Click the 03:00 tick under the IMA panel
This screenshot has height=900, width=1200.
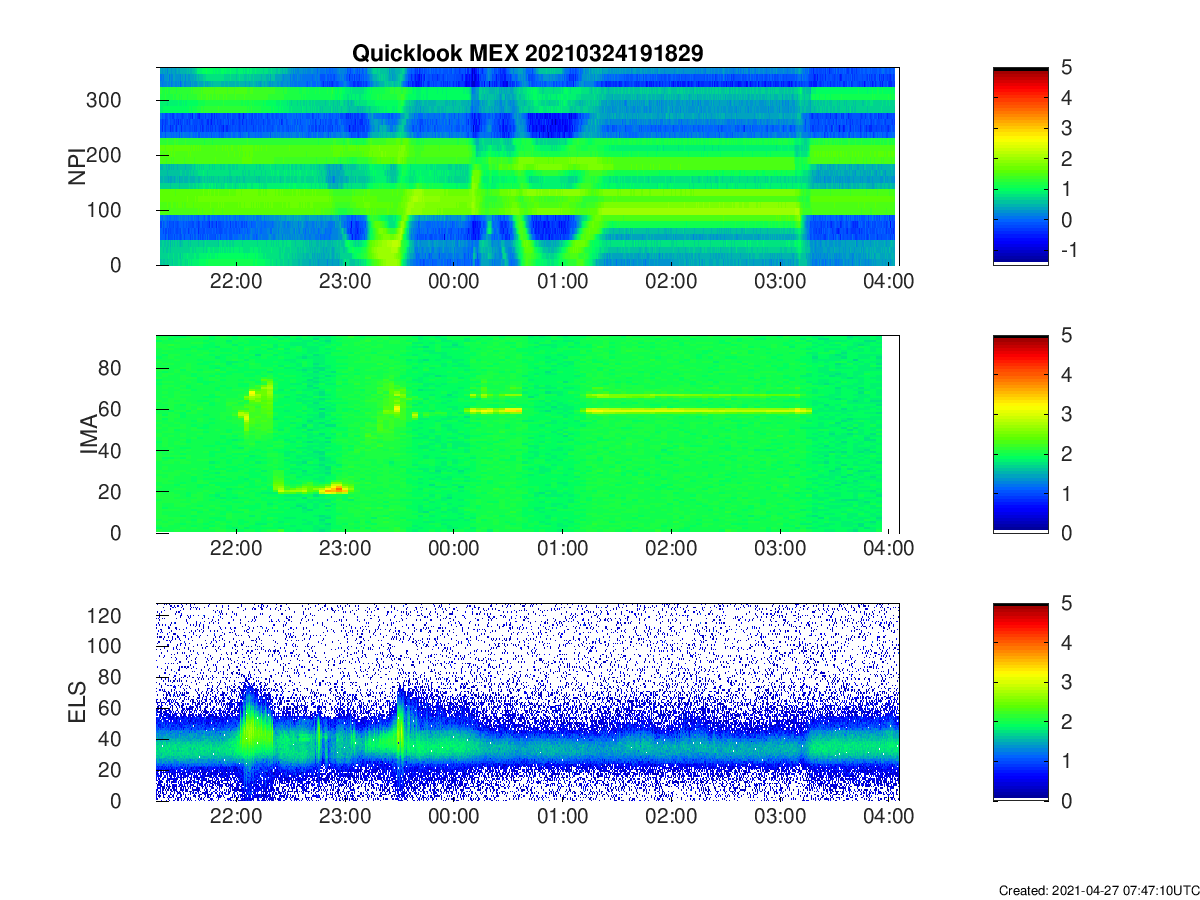coord(780,550)
